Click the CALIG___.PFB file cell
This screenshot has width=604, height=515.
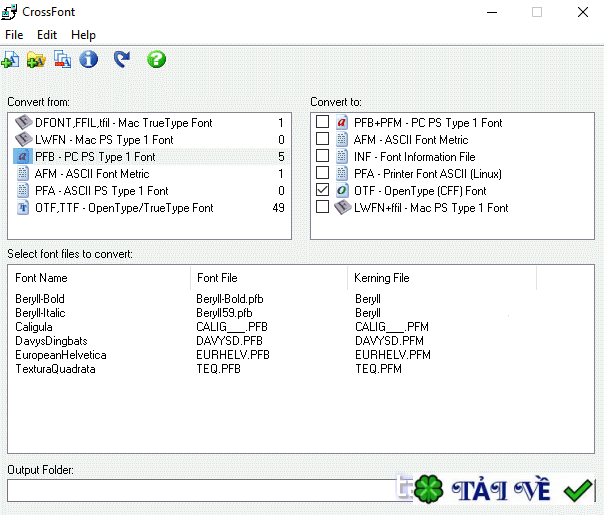(232, 327)
